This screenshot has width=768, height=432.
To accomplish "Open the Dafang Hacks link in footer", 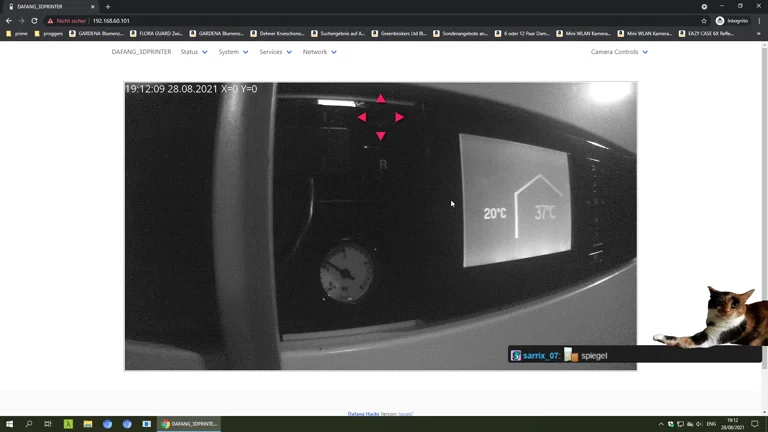I will 363,413.
